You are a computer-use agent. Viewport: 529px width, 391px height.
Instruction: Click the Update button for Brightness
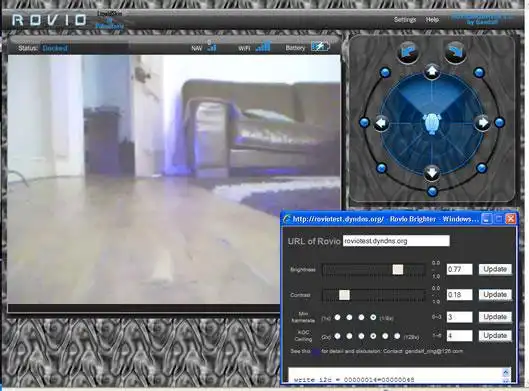coord(495,269)
